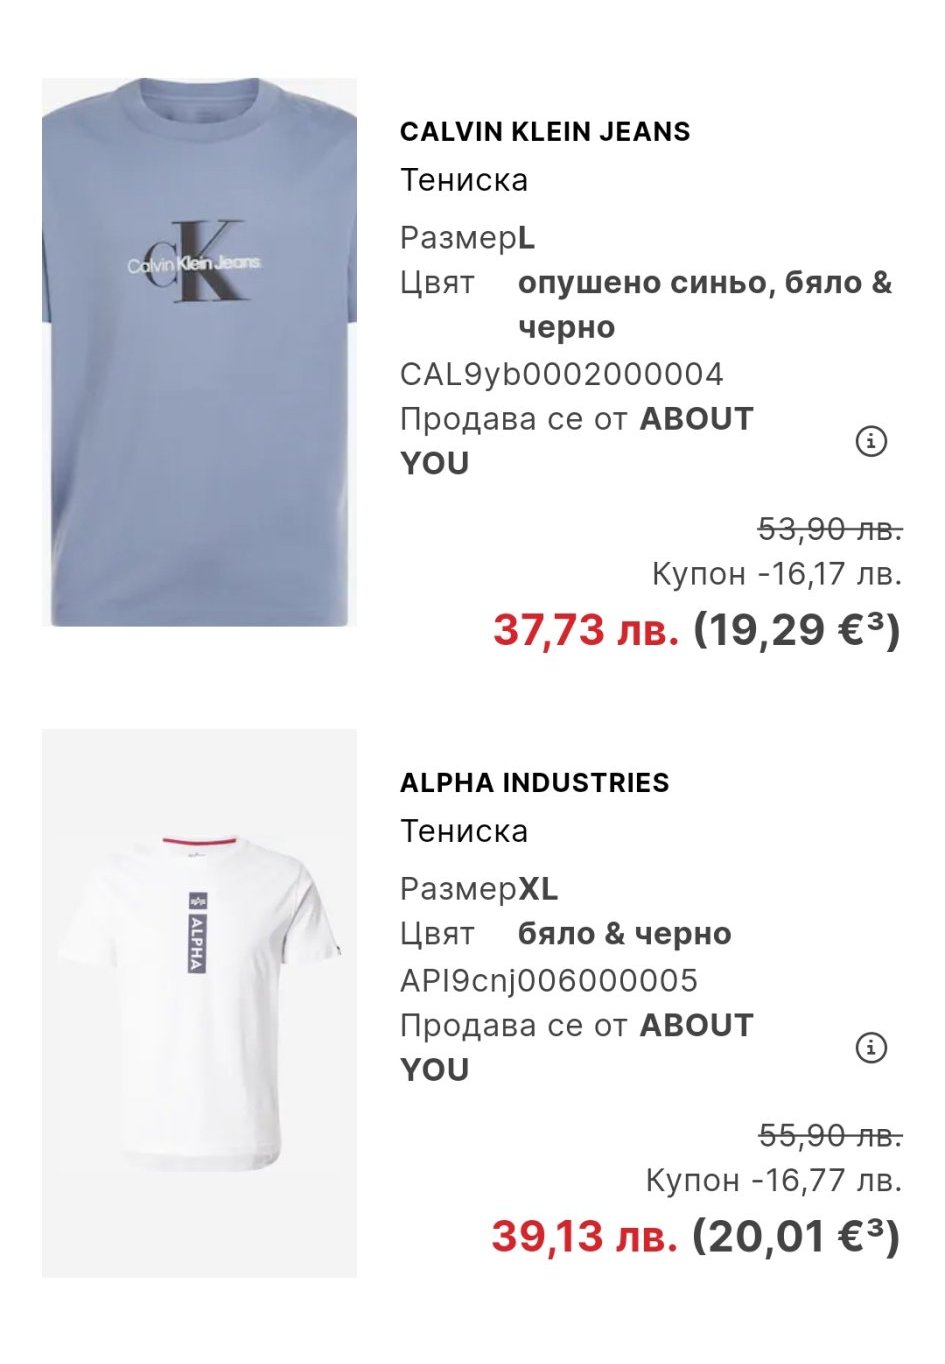Screen dimensions: 945x1364
Task: Open the blue Calvin Klein t-shirt image
Action: pyautogui.click(x=199, y=352)
